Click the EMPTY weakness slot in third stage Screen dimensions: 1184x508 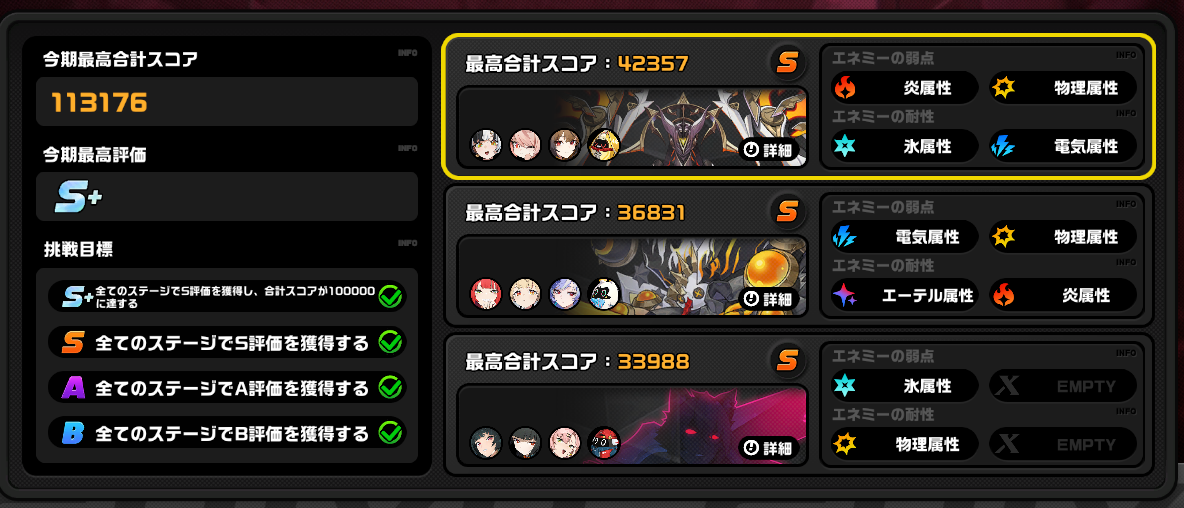pos(1063,386)
